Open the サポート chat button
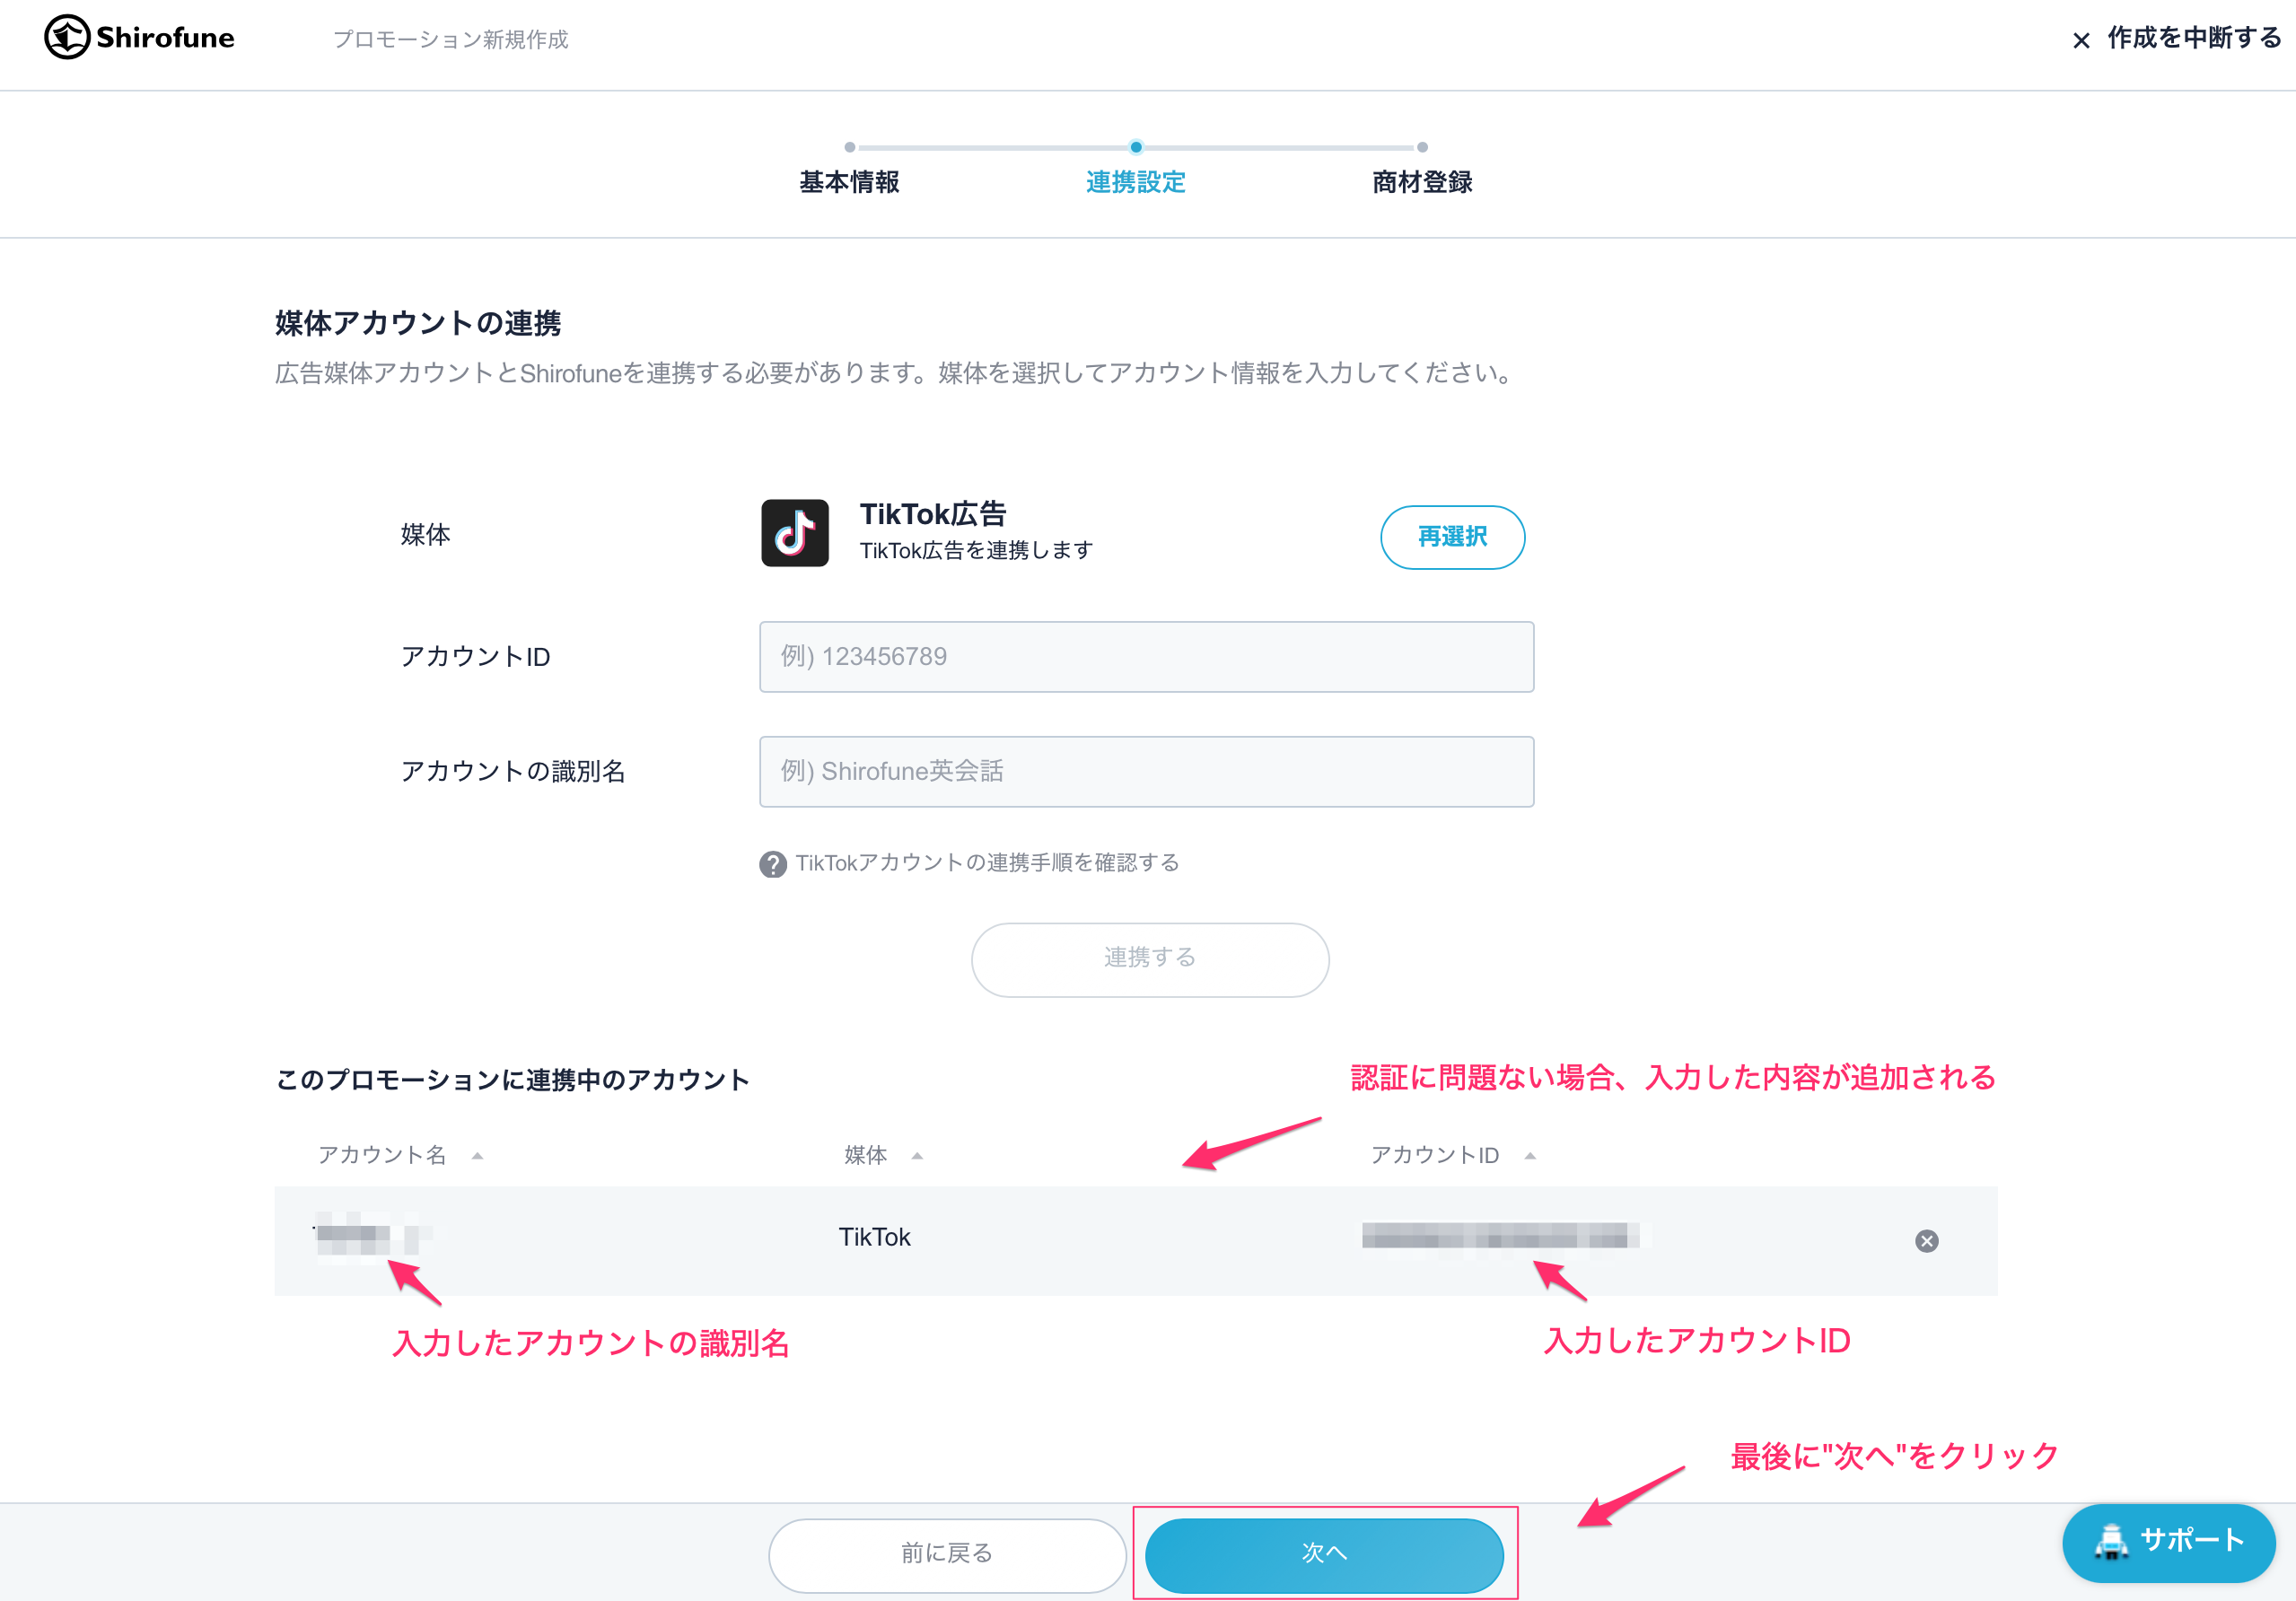This screenshot has height=1601, width=2296. coord(2168,1542)
